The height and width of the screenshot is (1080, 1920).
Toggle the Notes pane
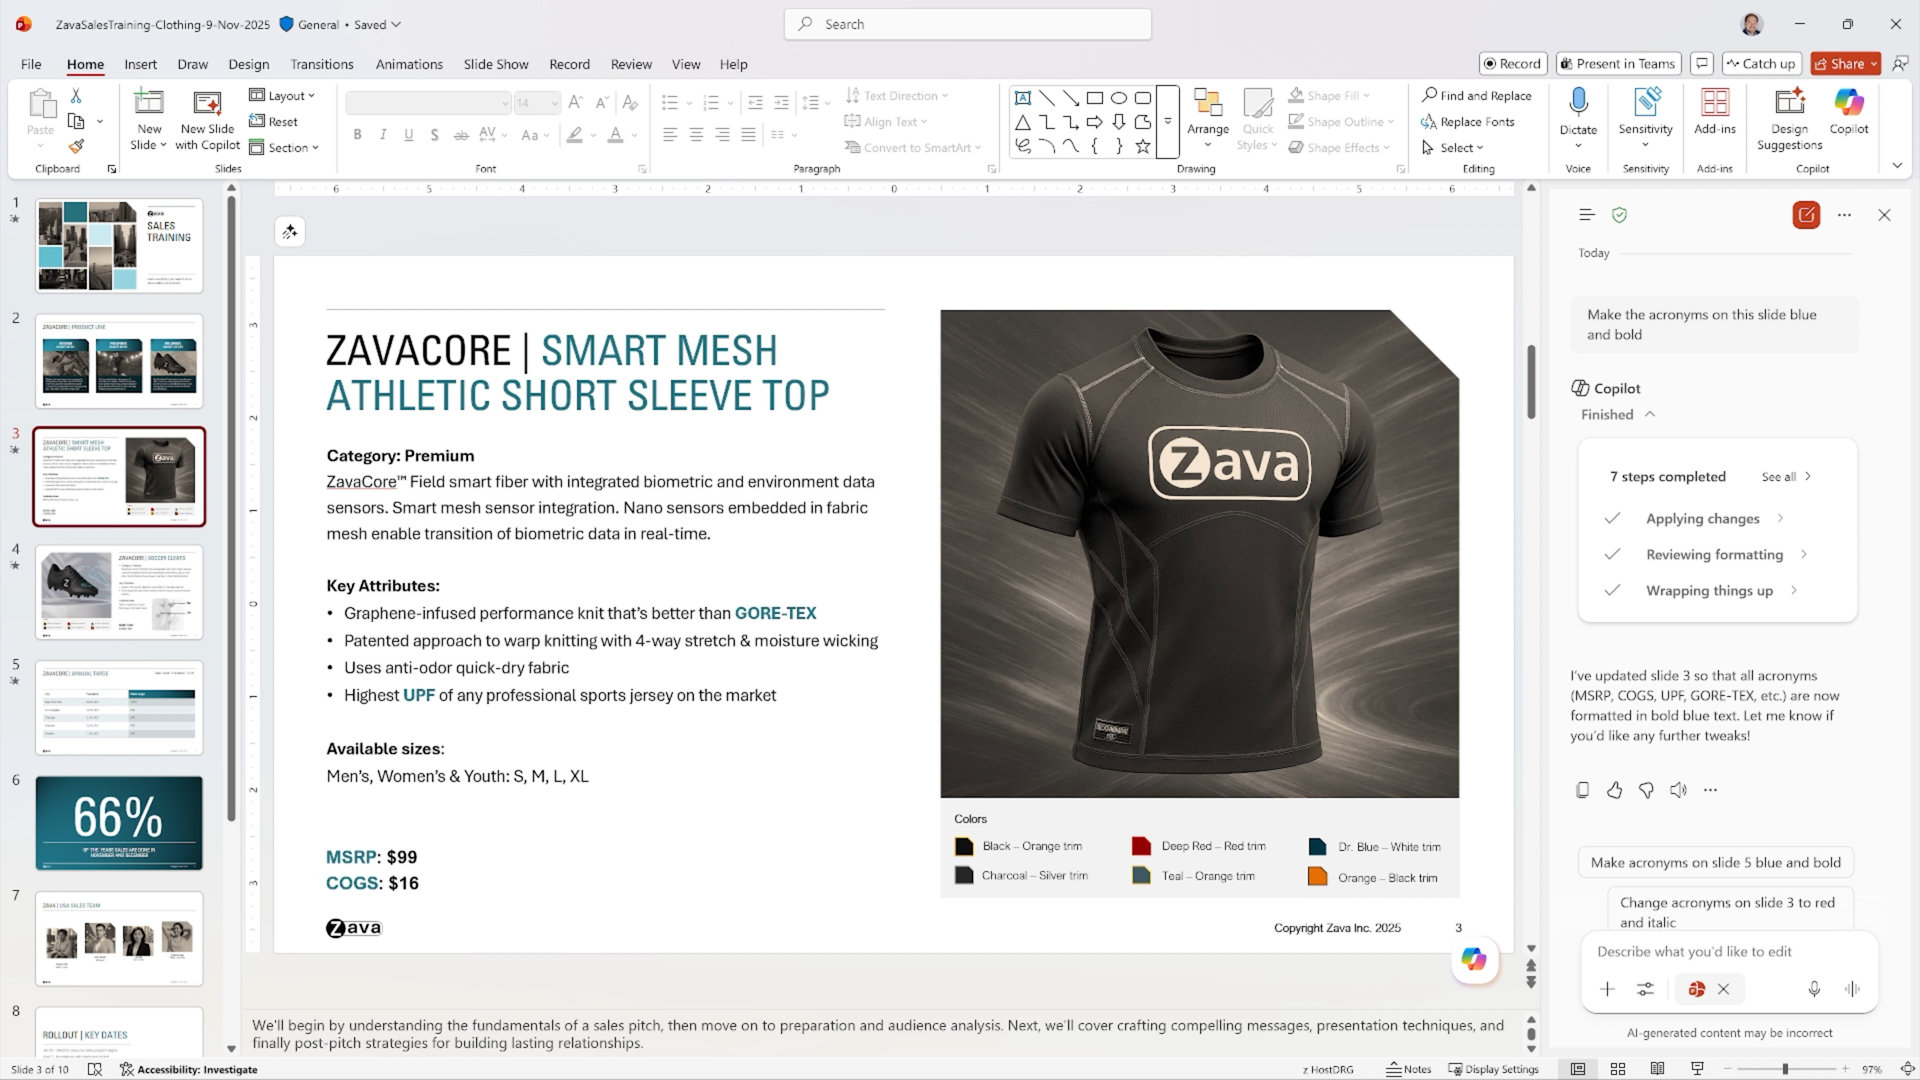1408,1069
